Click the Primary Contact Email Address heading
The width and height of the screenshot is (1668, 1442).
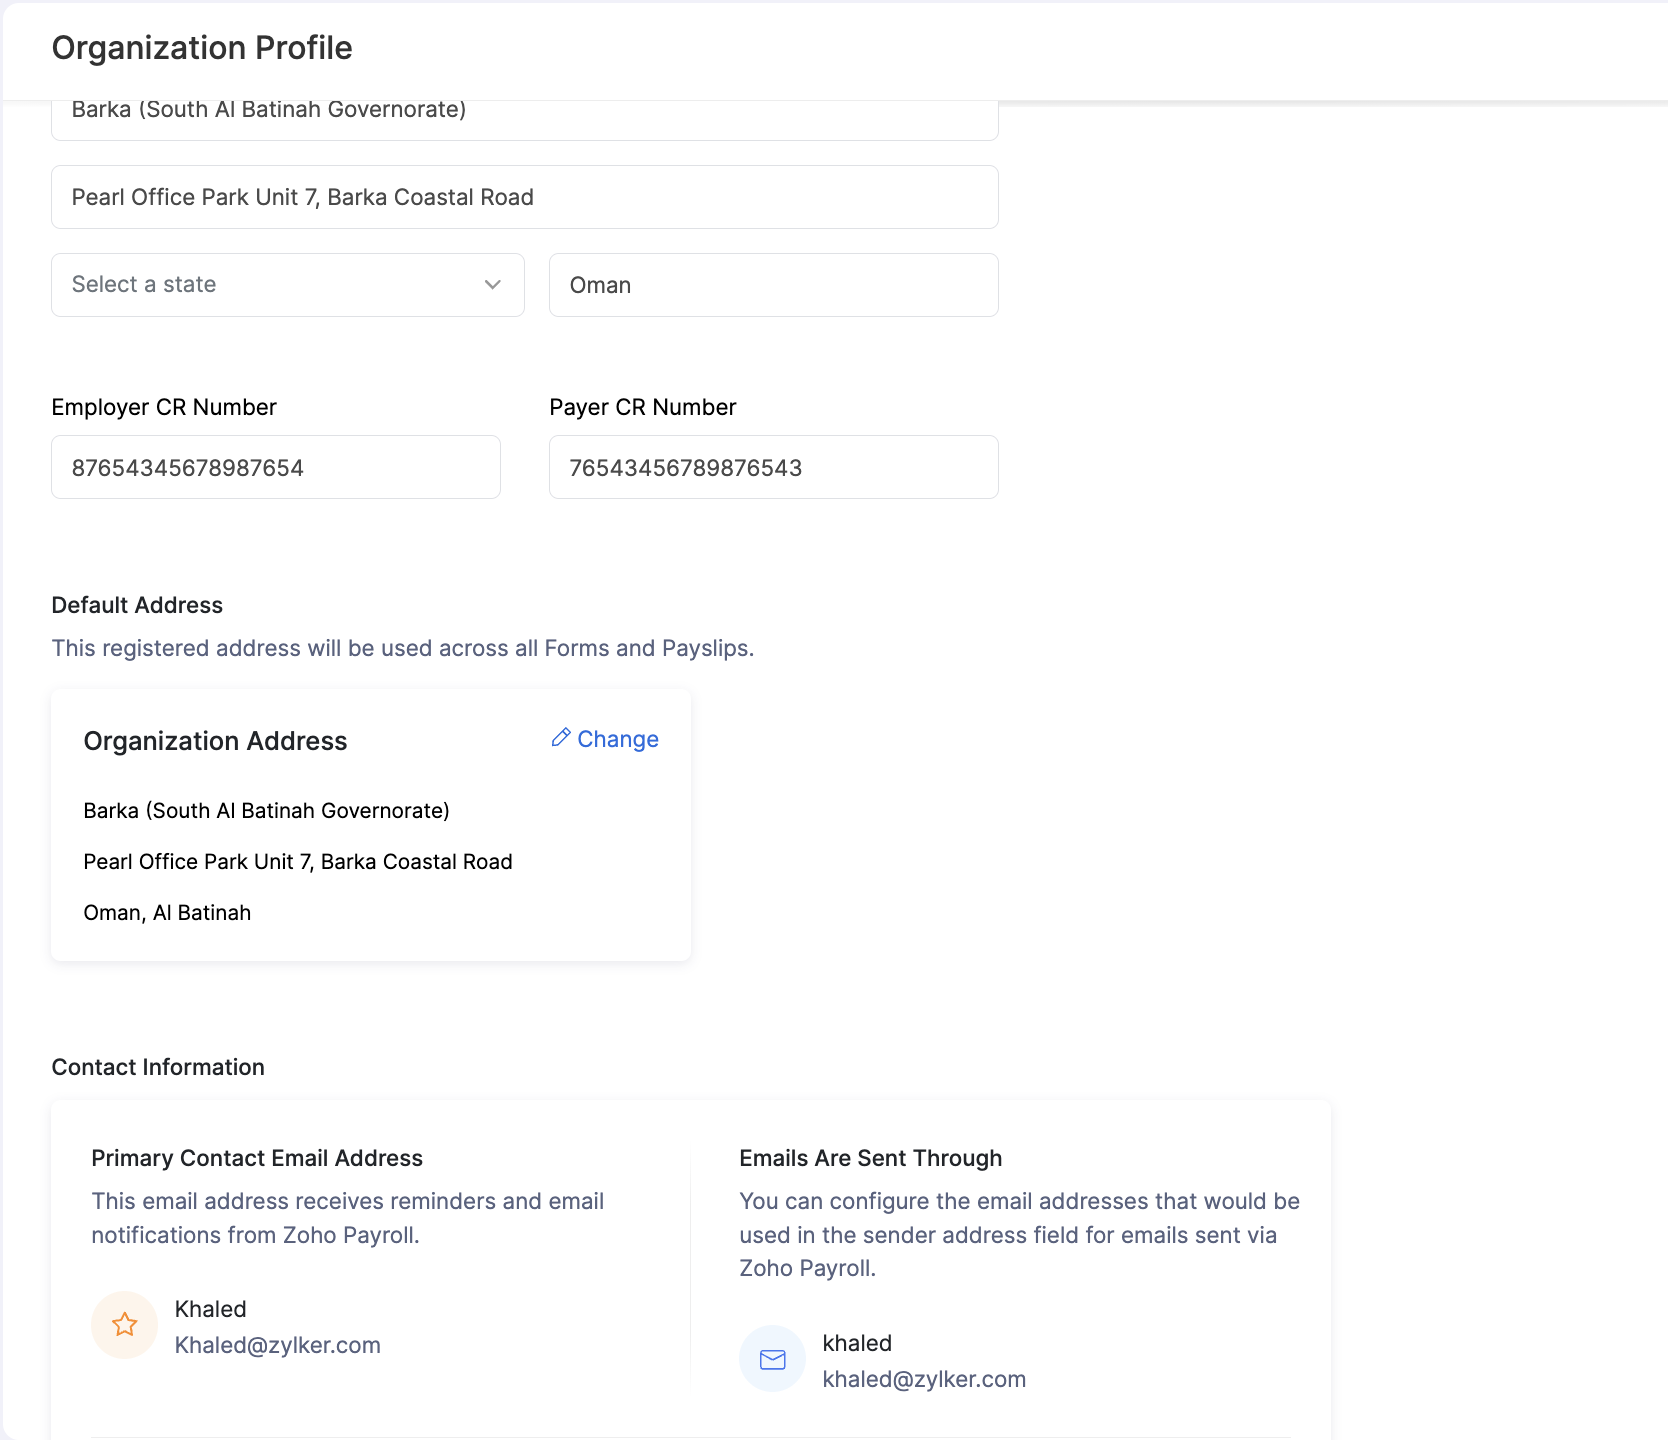[x=257, y=1158]
